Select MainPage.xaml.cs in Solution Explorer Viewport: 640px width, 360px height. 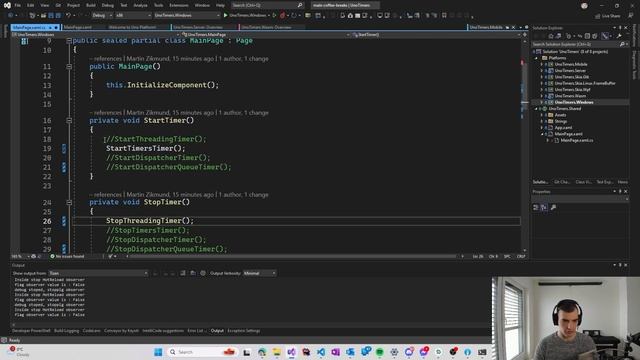pyautogui.click(x=577, y=140)
